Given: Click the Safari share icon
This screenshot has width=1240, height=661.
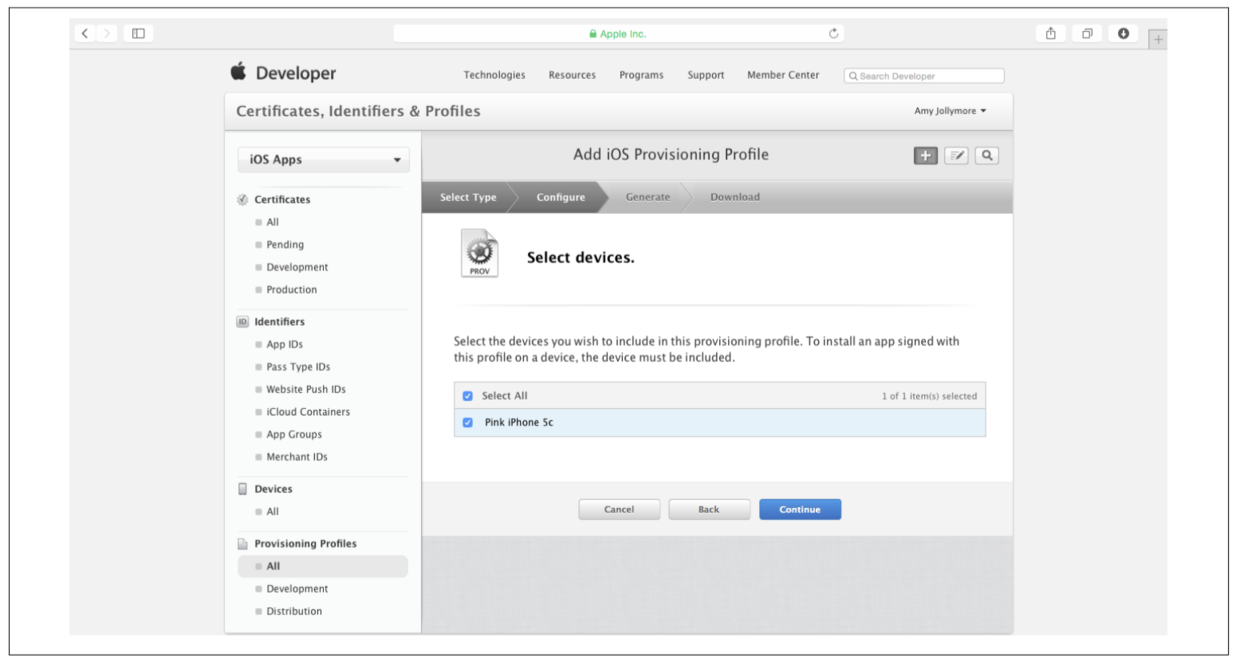Looking at the screenshot, I should [x=1051, y=33].
